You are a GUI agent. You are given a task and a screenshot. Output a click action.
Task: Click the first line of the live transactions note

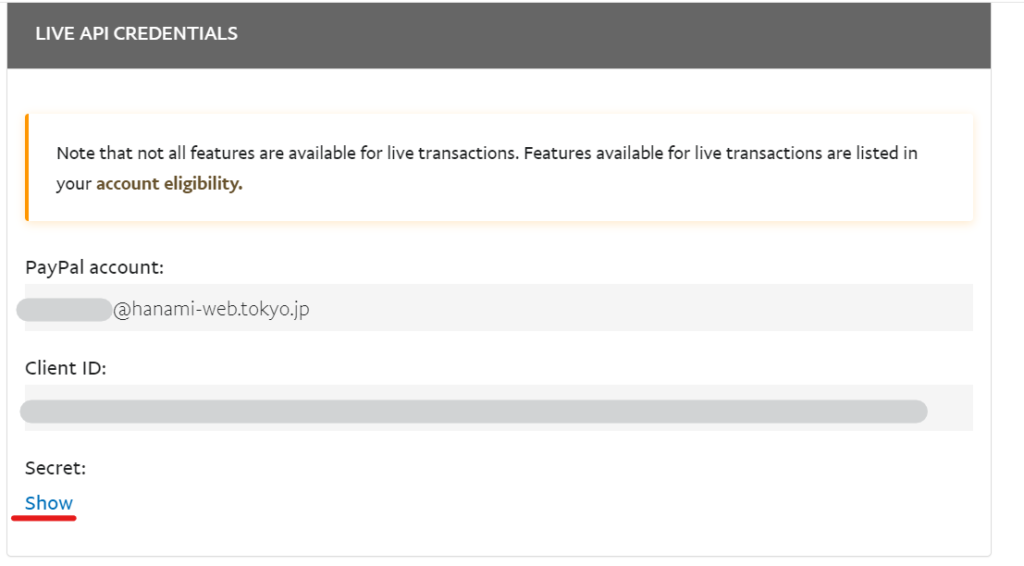tap(487, 153)
